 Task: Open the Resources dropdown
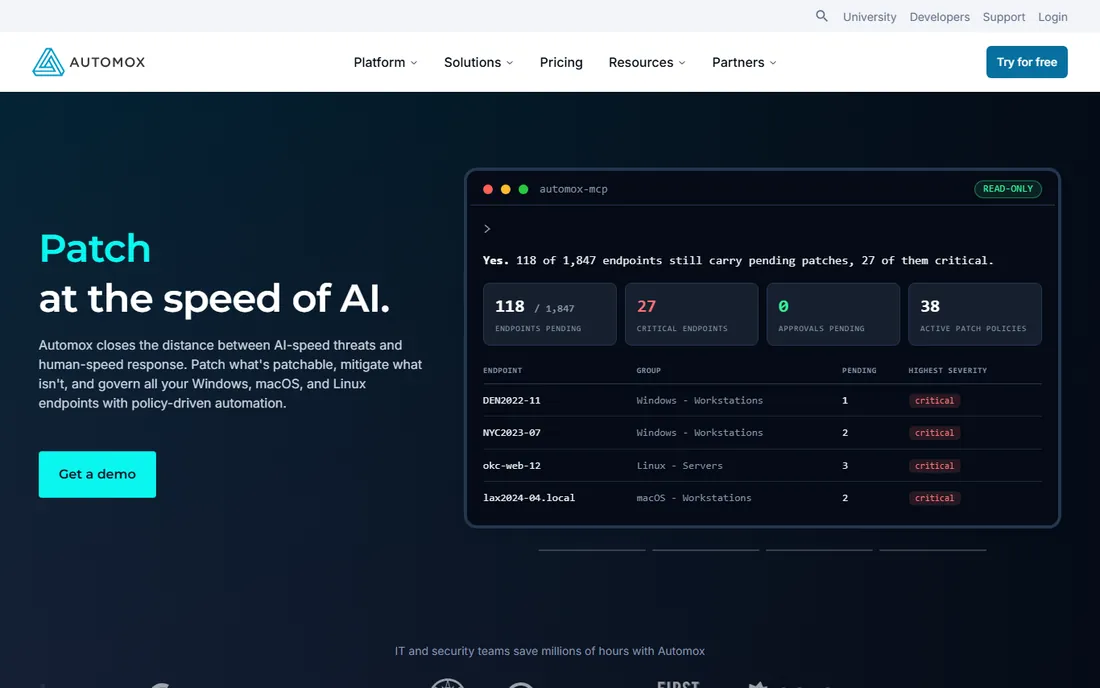click(647, 62)
